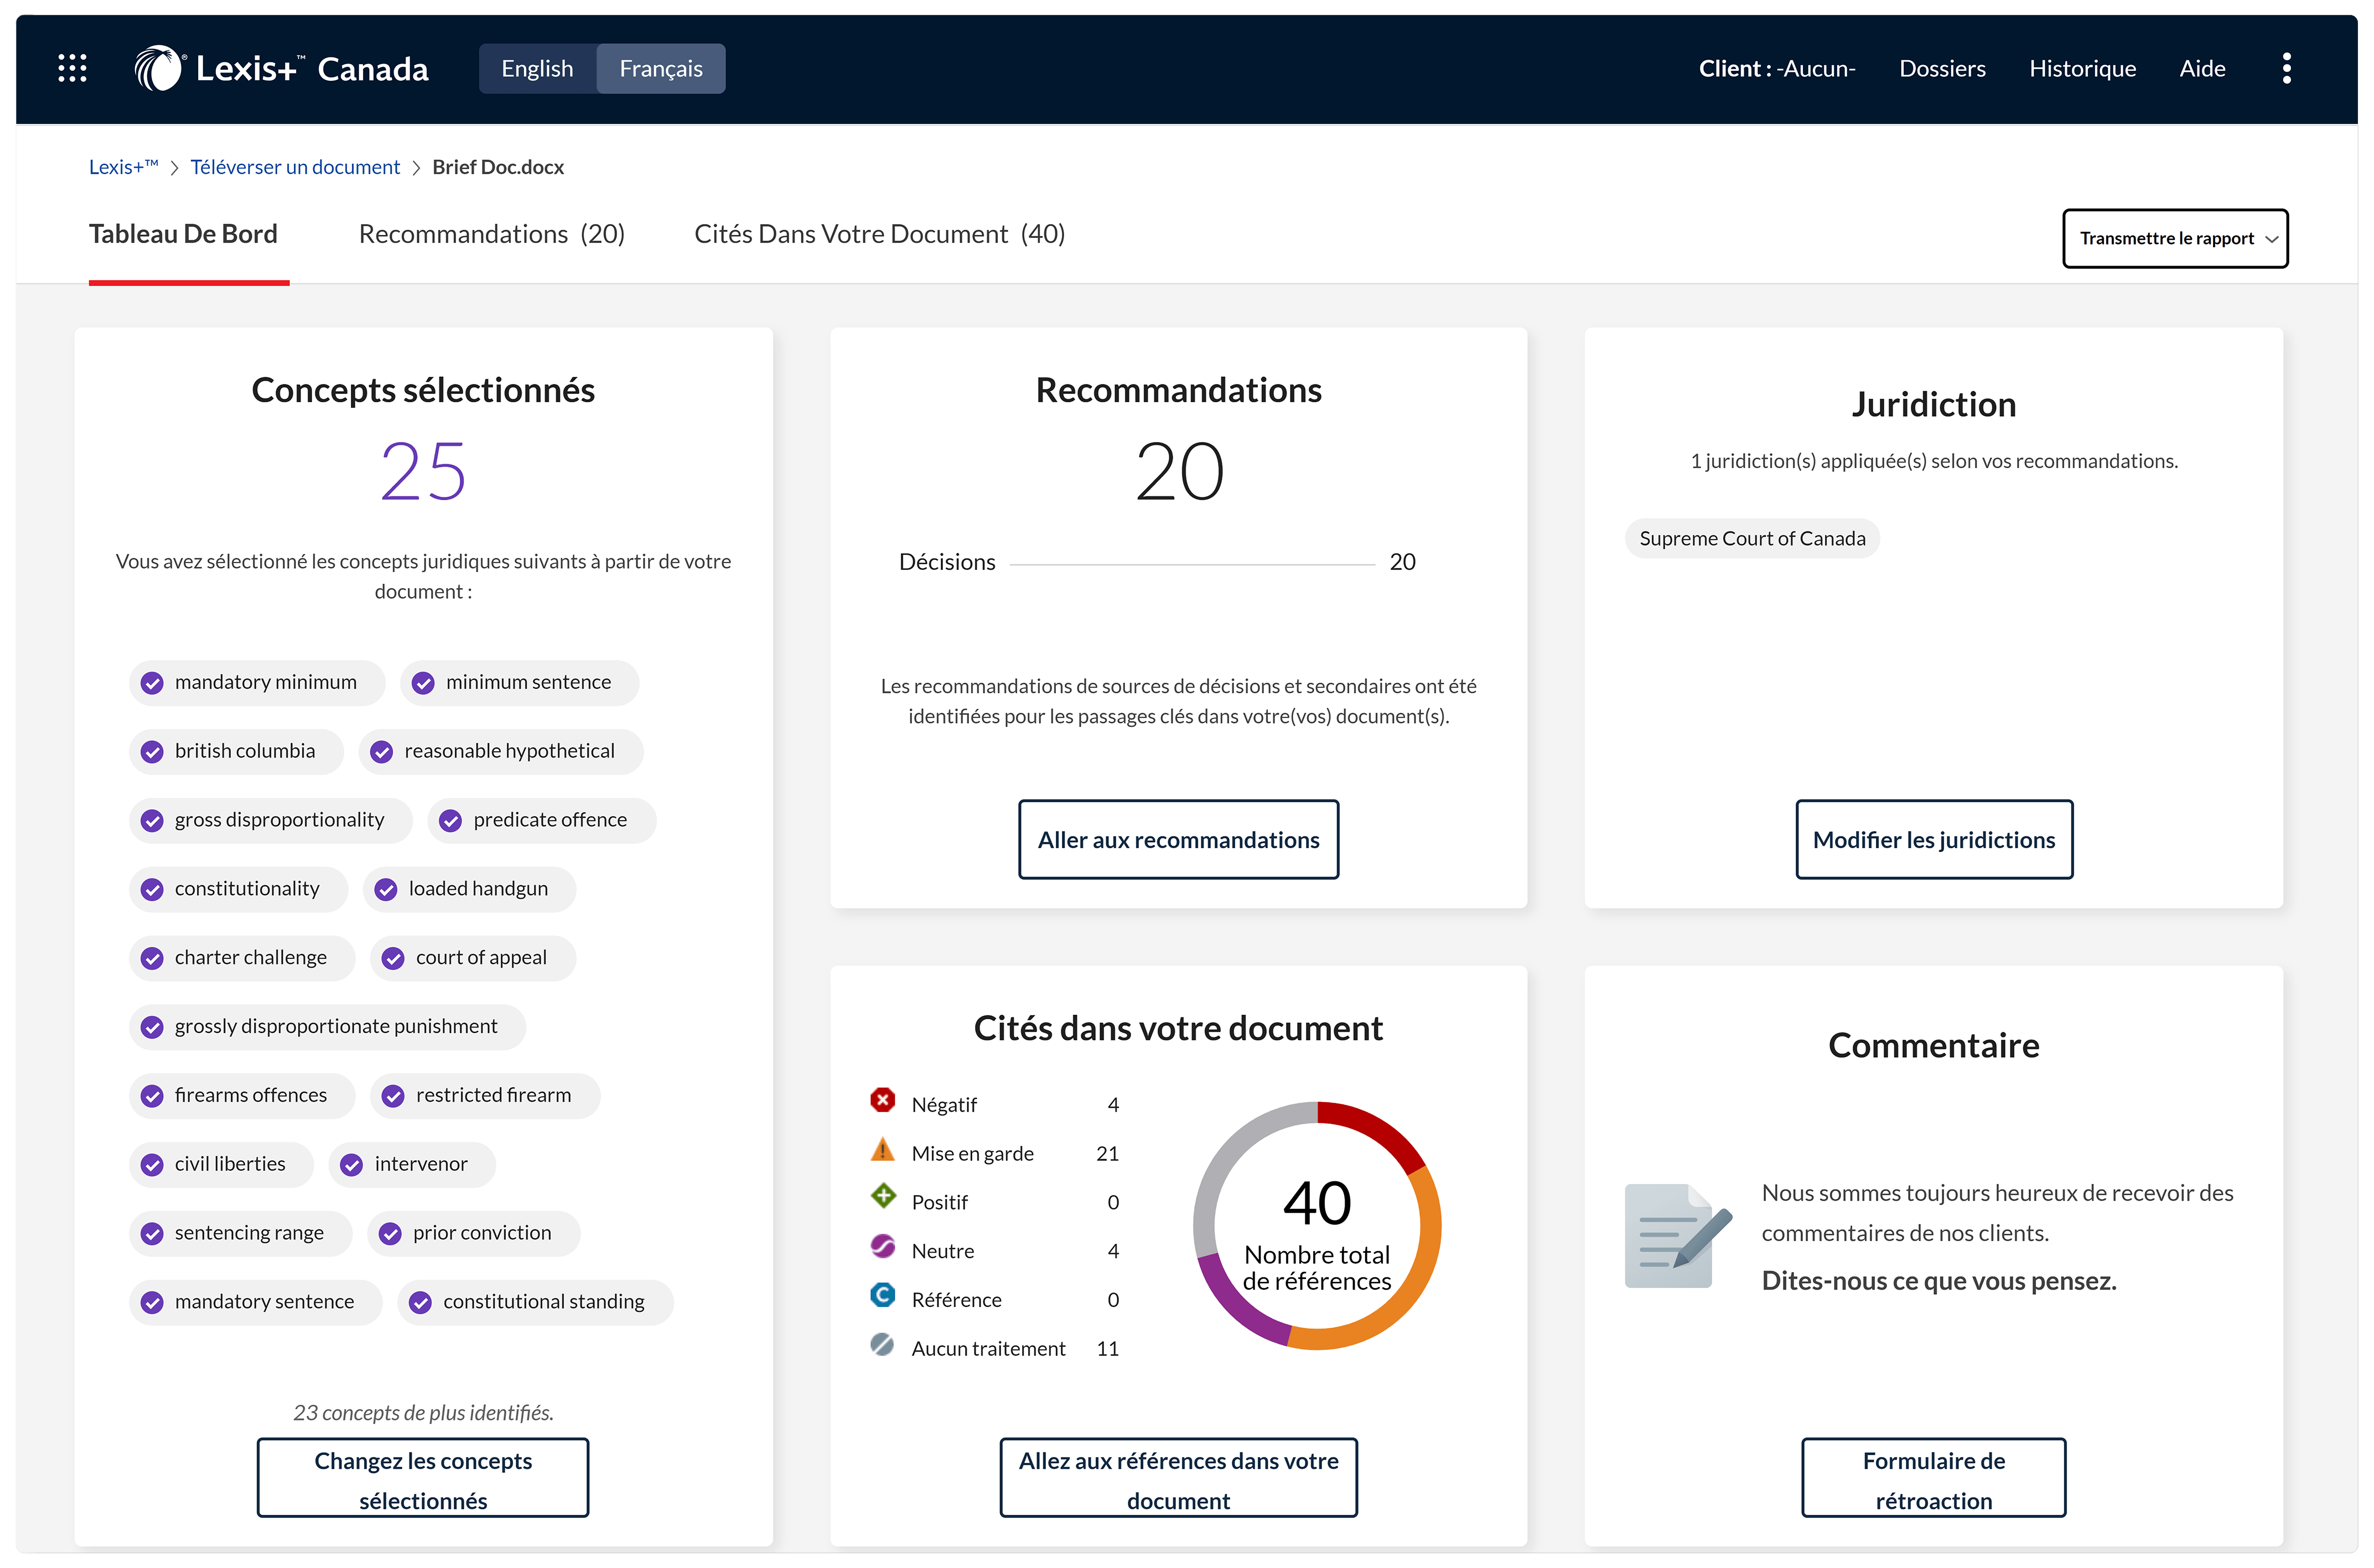Switch to Cités Dans Votre Document tab
The height and width of the screenshot is (1568, 2374).
click(x=879, y=234)
